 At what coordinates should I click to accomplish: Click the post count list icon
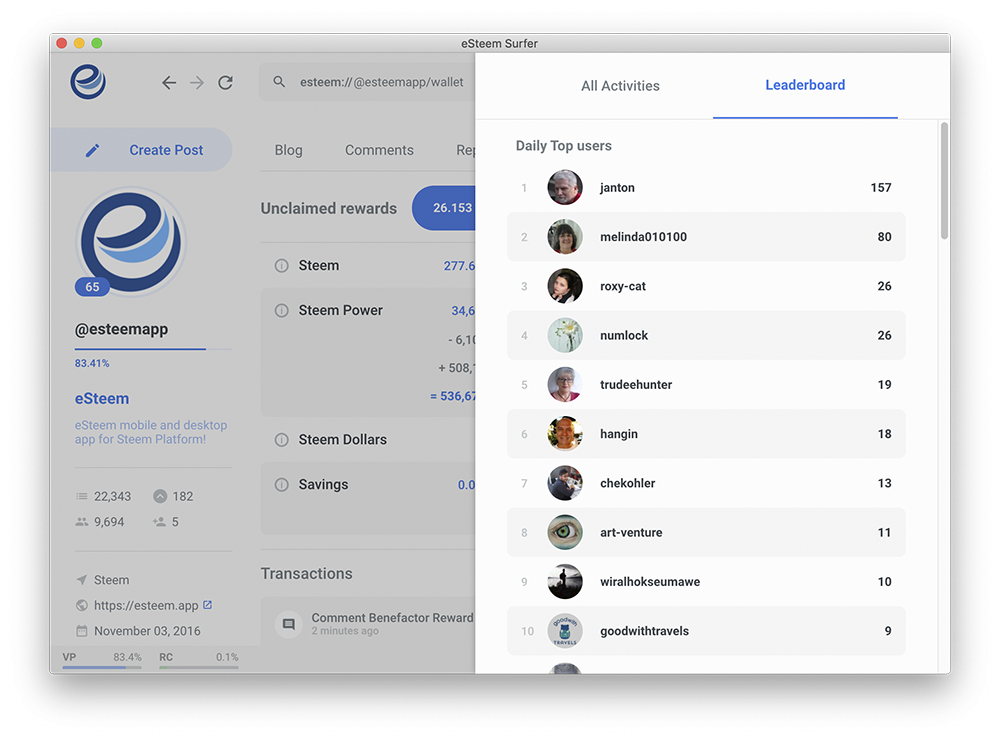click(82, 496)
